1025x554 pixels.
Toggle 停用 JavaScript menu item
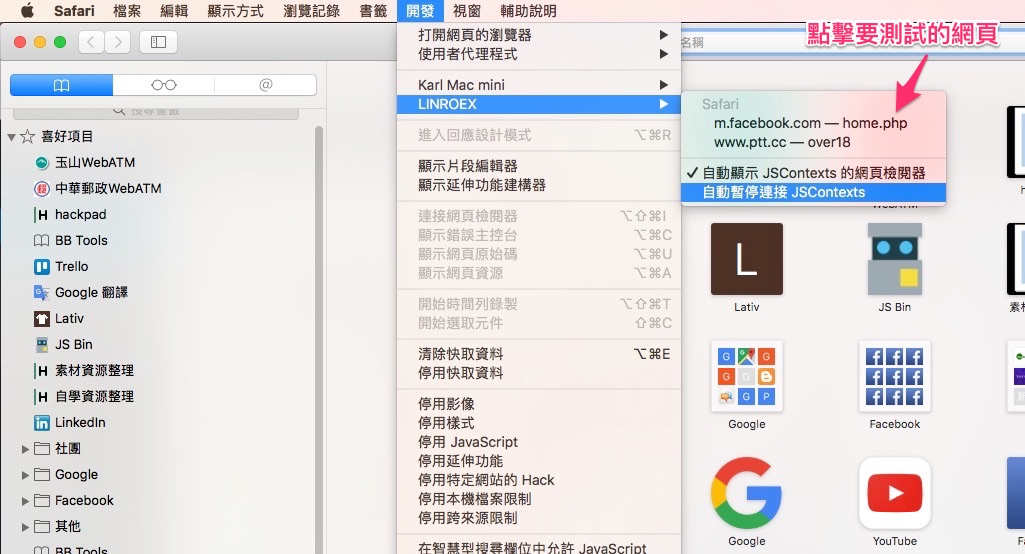pos(539,442)
